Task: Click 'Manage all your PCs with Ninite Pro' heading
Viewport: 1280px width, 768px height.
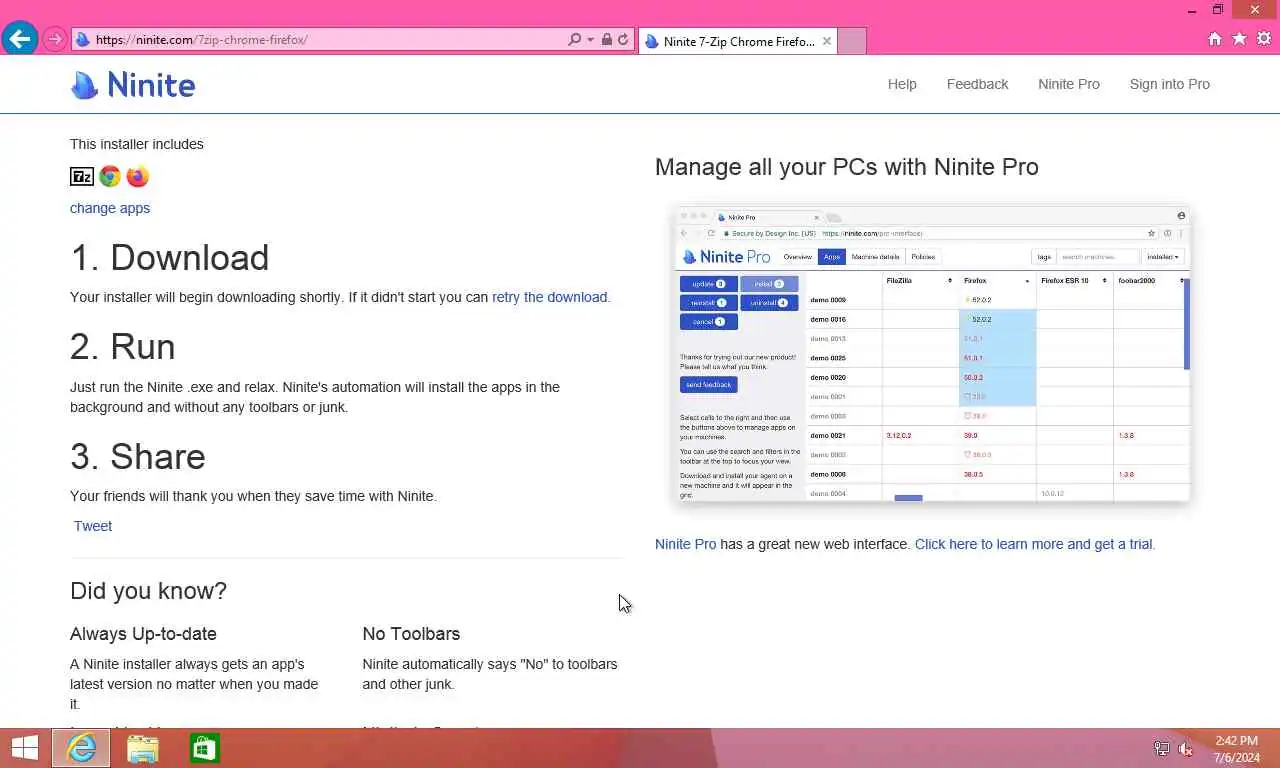Action: [x=846, y=167]
